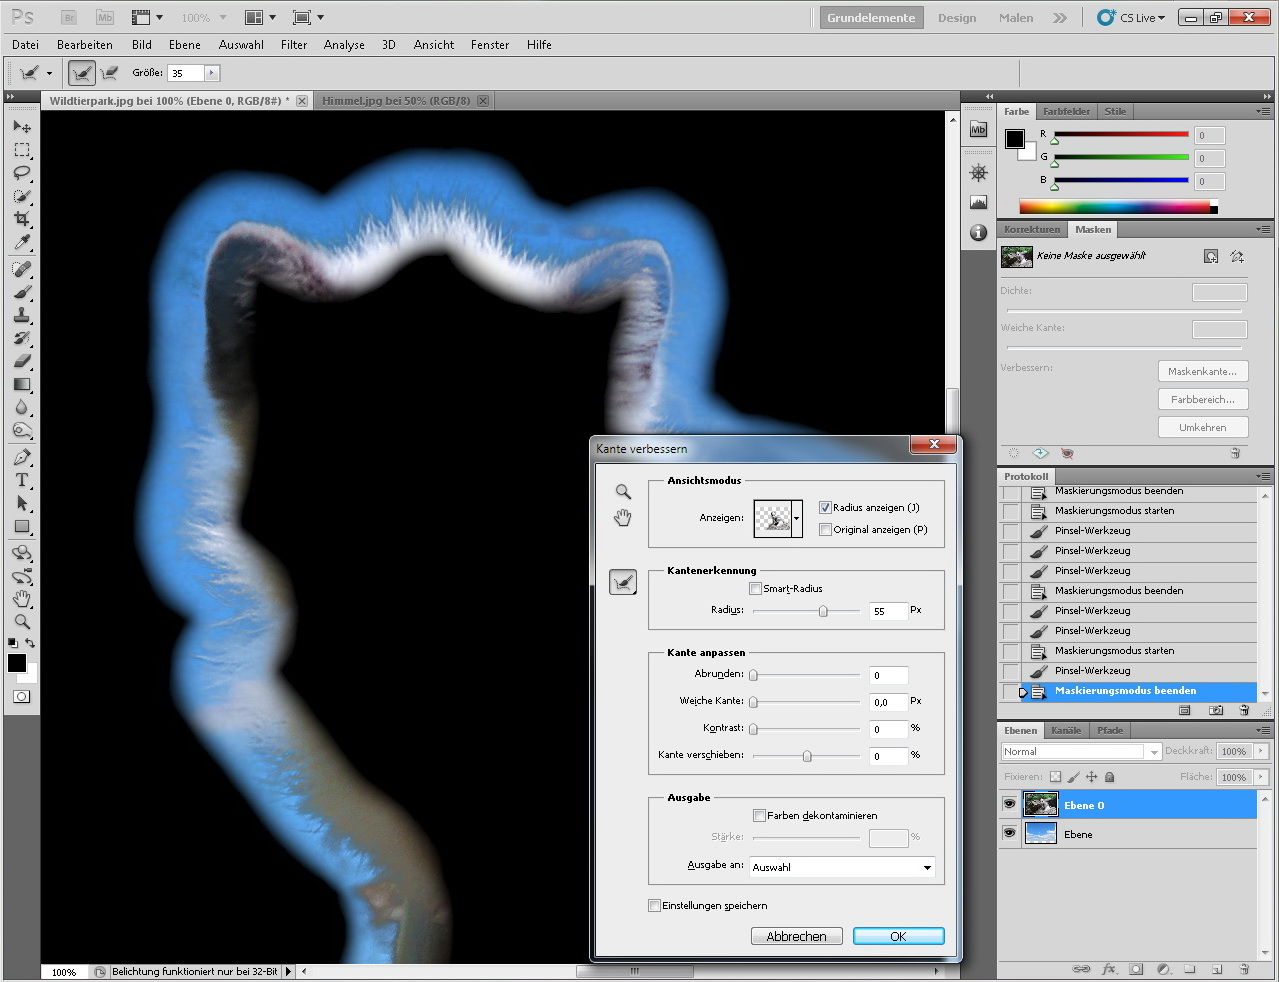Select the Type tool
This screenshot has height=982, width=1279.
(22, 480)
